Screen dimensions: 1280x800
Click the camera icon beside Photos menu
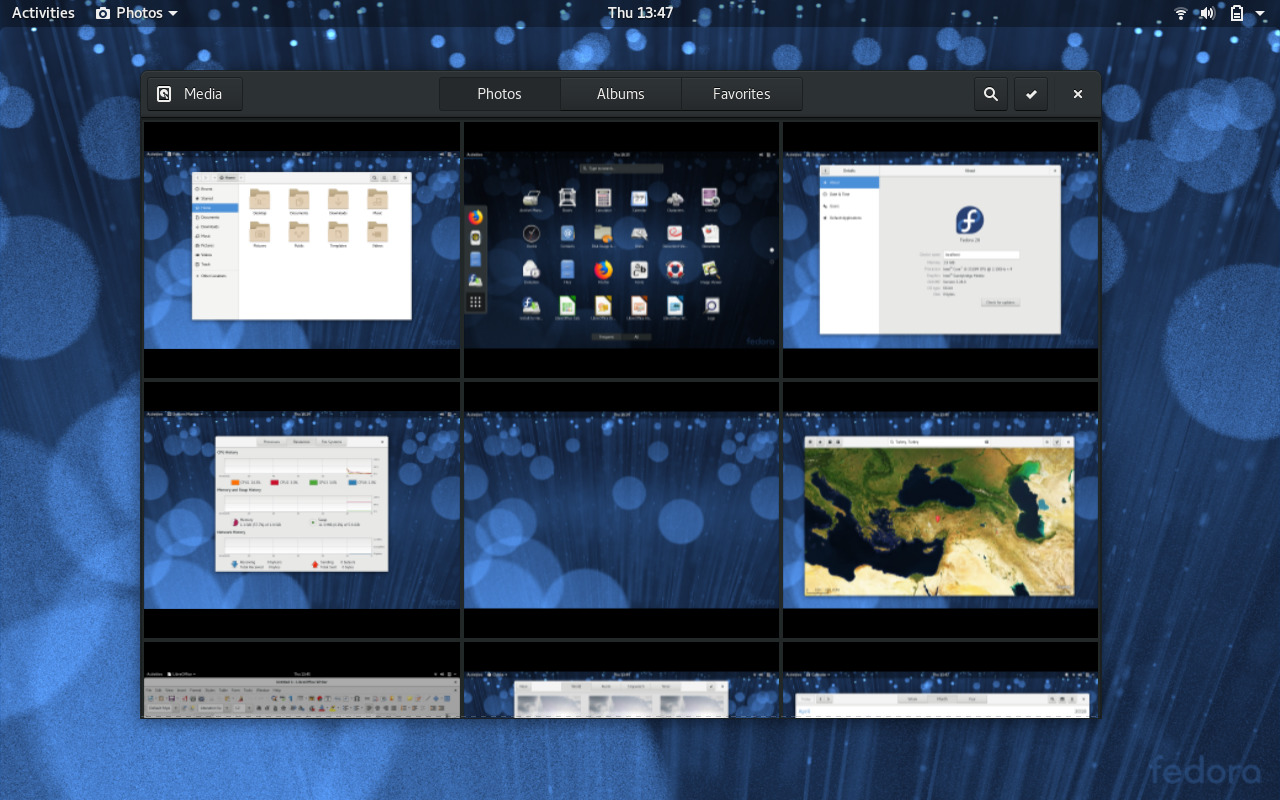[103, 13]
